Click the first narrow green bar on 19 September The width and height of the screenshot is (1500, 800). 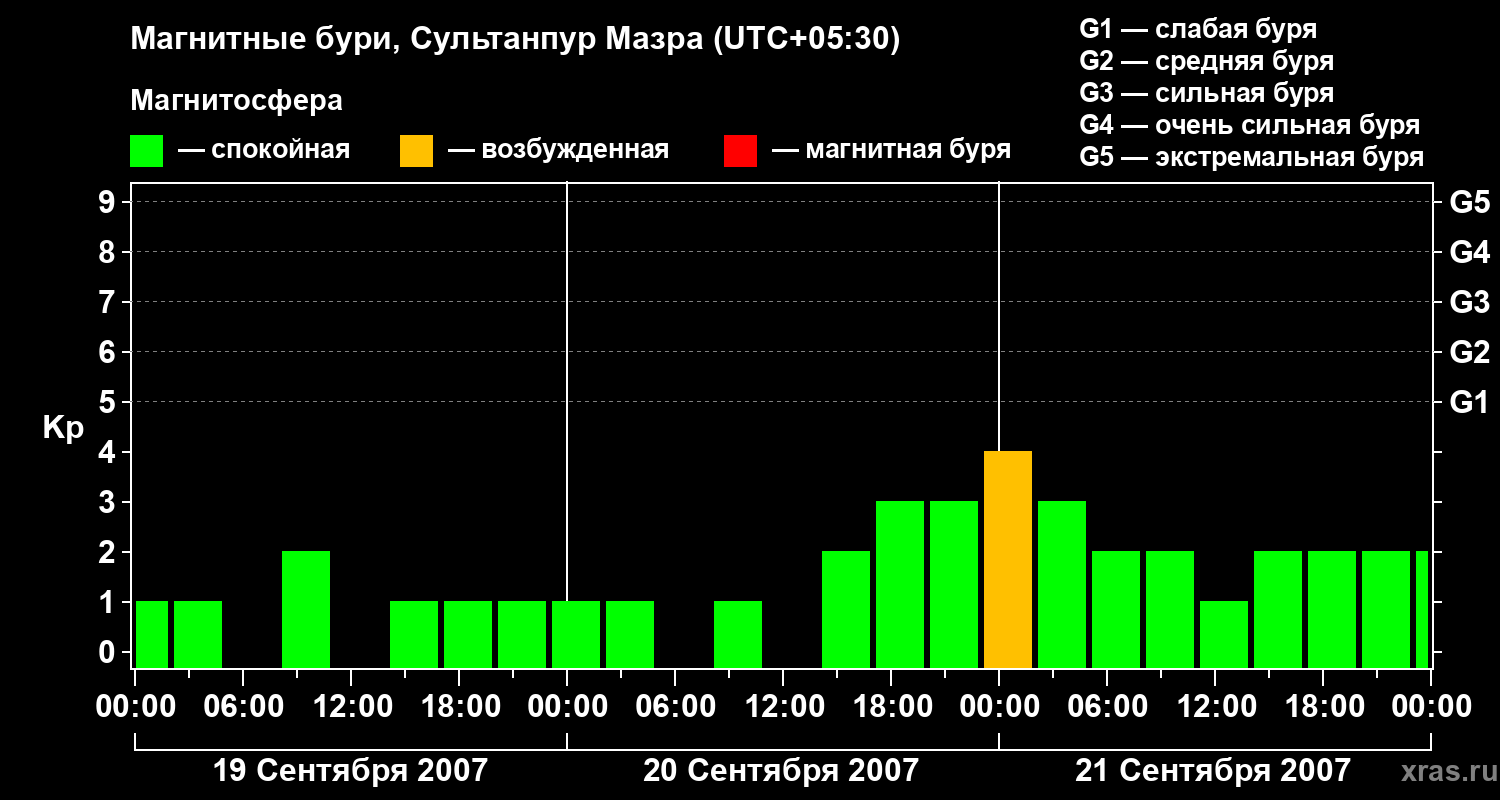click(x=152, y=635)
